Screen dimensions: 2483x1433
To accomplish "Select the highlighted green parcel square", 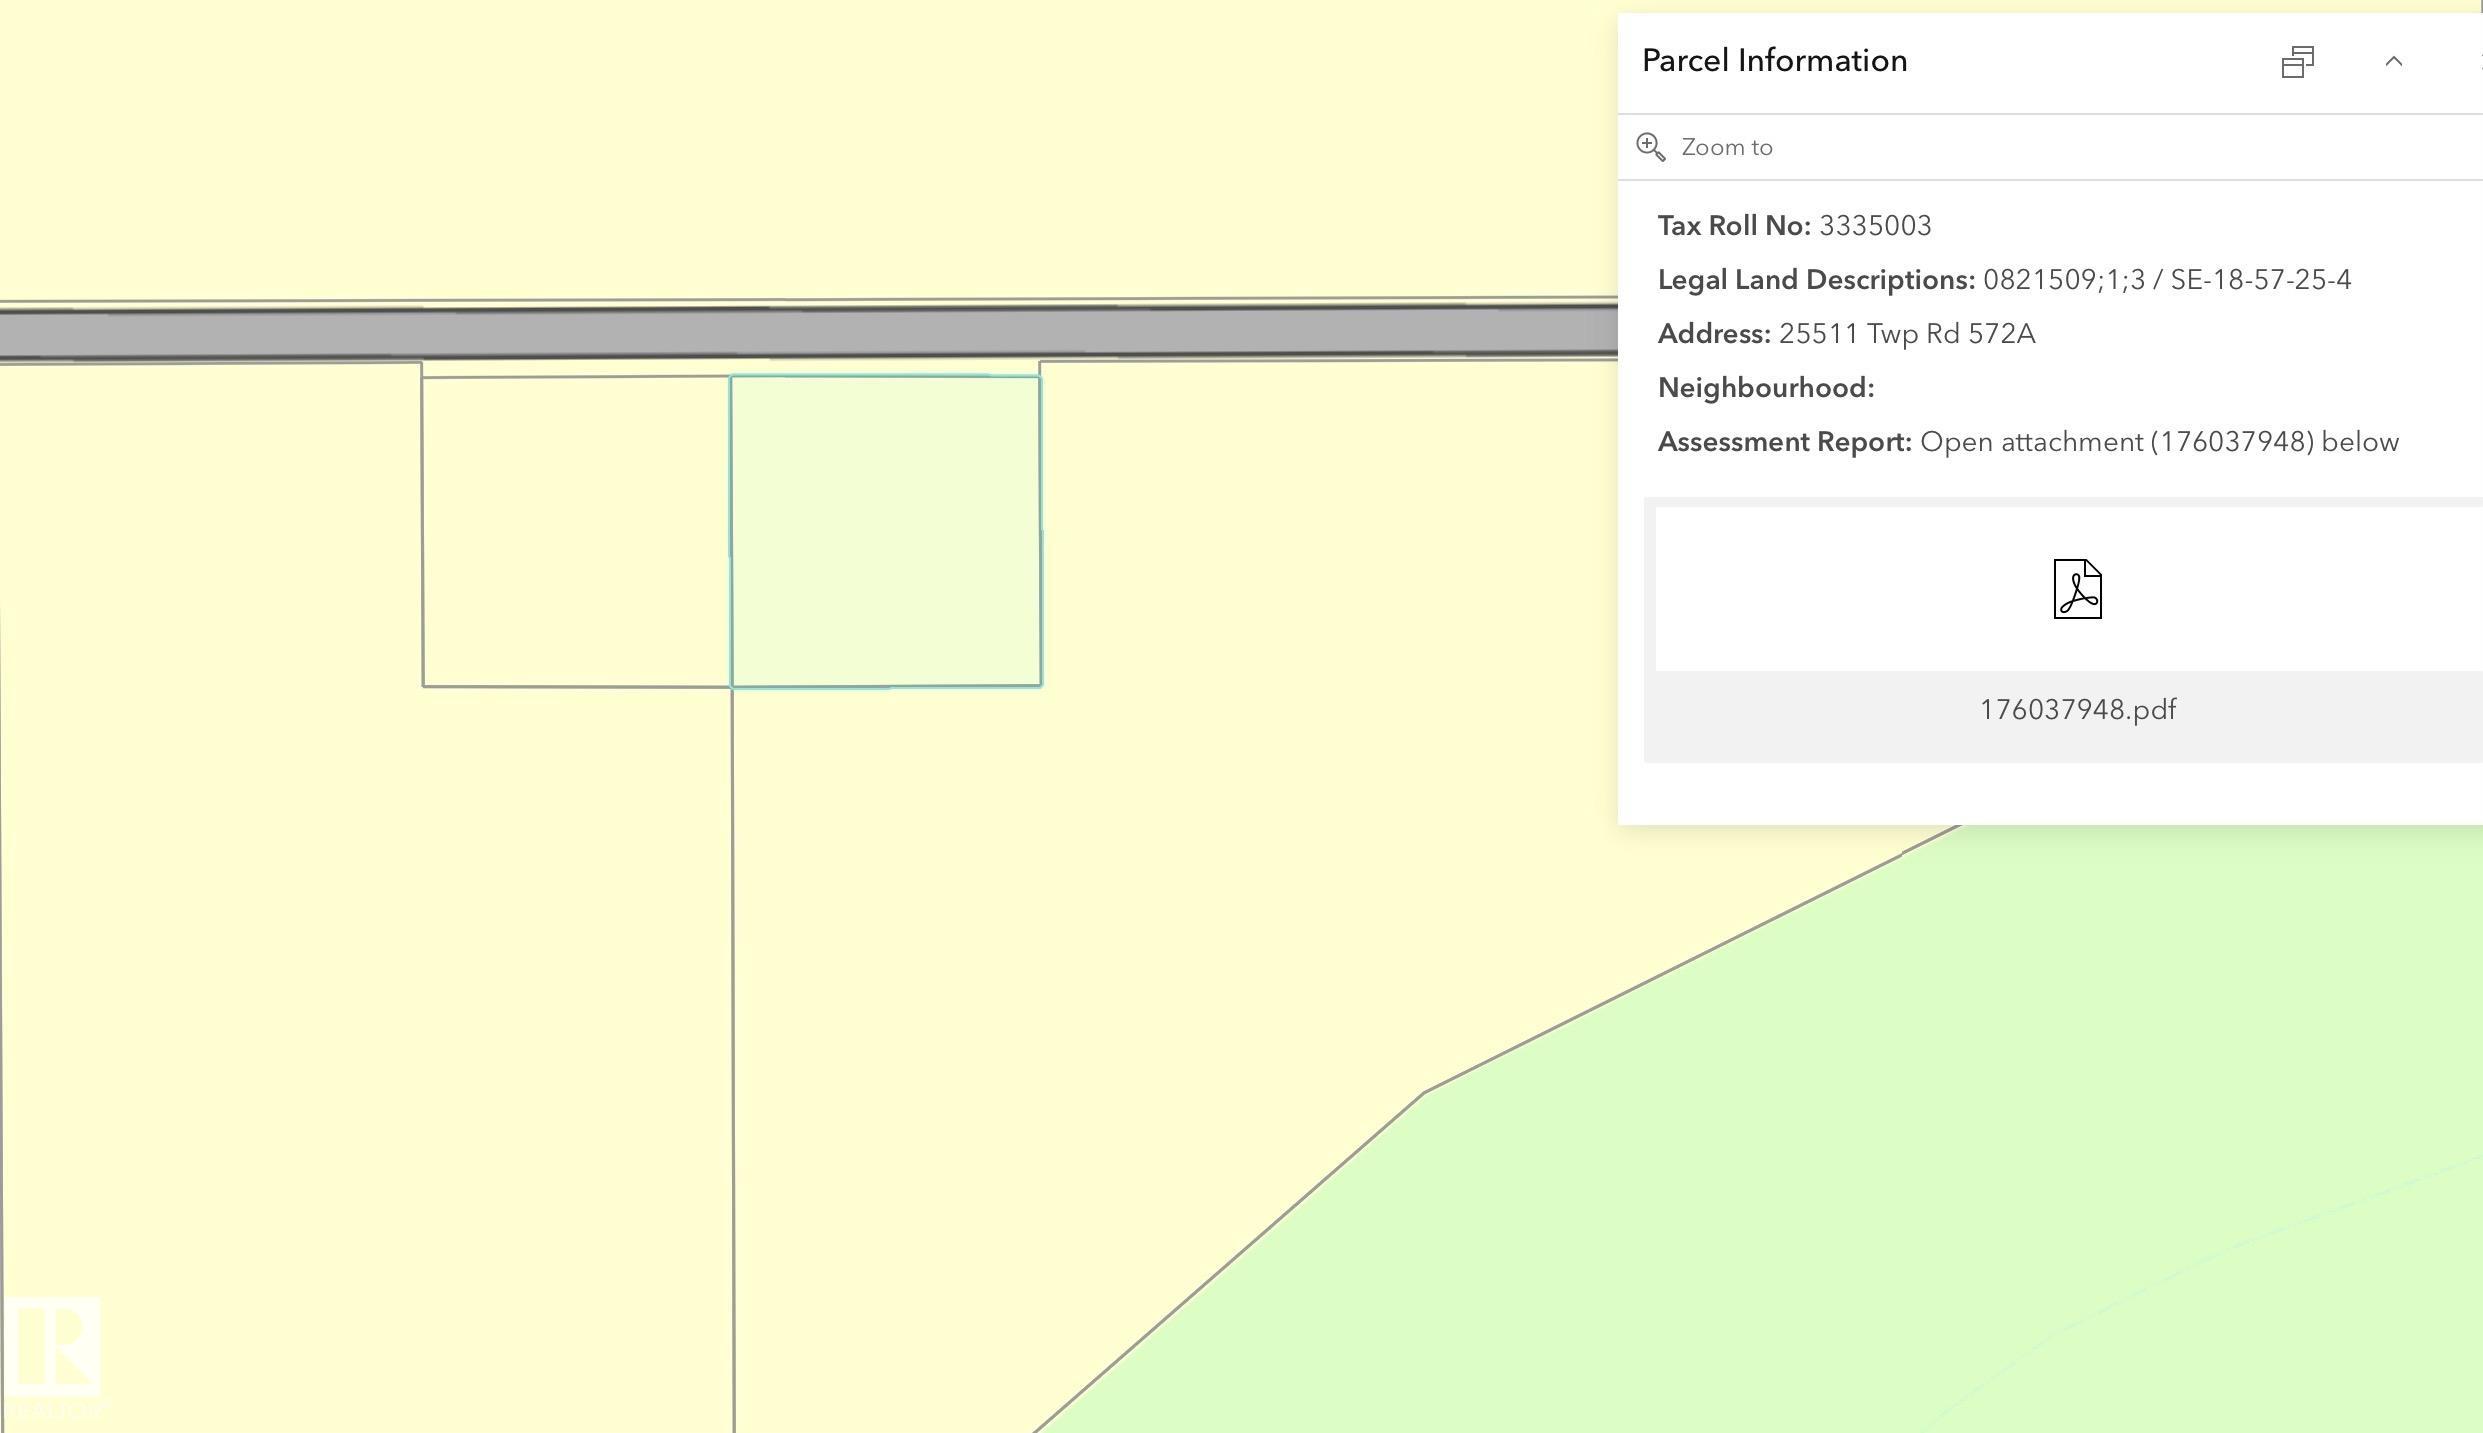I will tap(885, 531).
